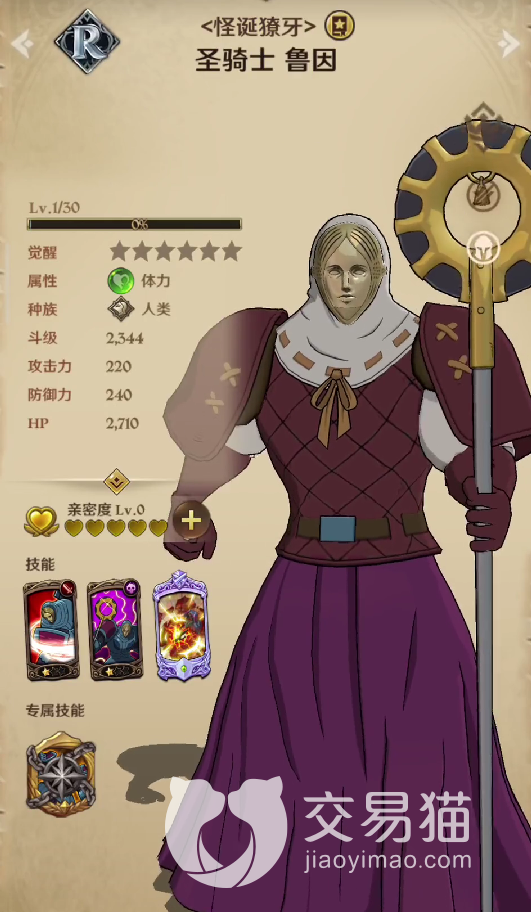Tap the 怪诞獠牙 title label

(258, 26)
